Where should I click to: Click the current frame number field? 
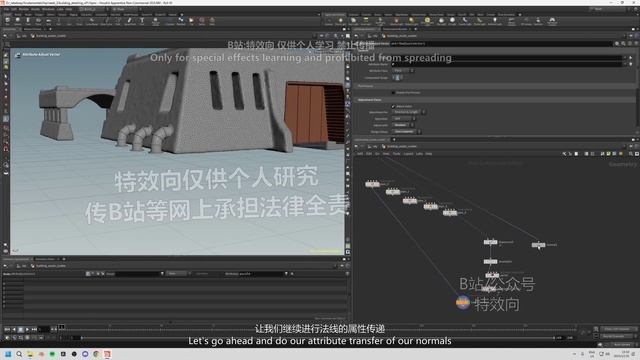tap(44, 329)
